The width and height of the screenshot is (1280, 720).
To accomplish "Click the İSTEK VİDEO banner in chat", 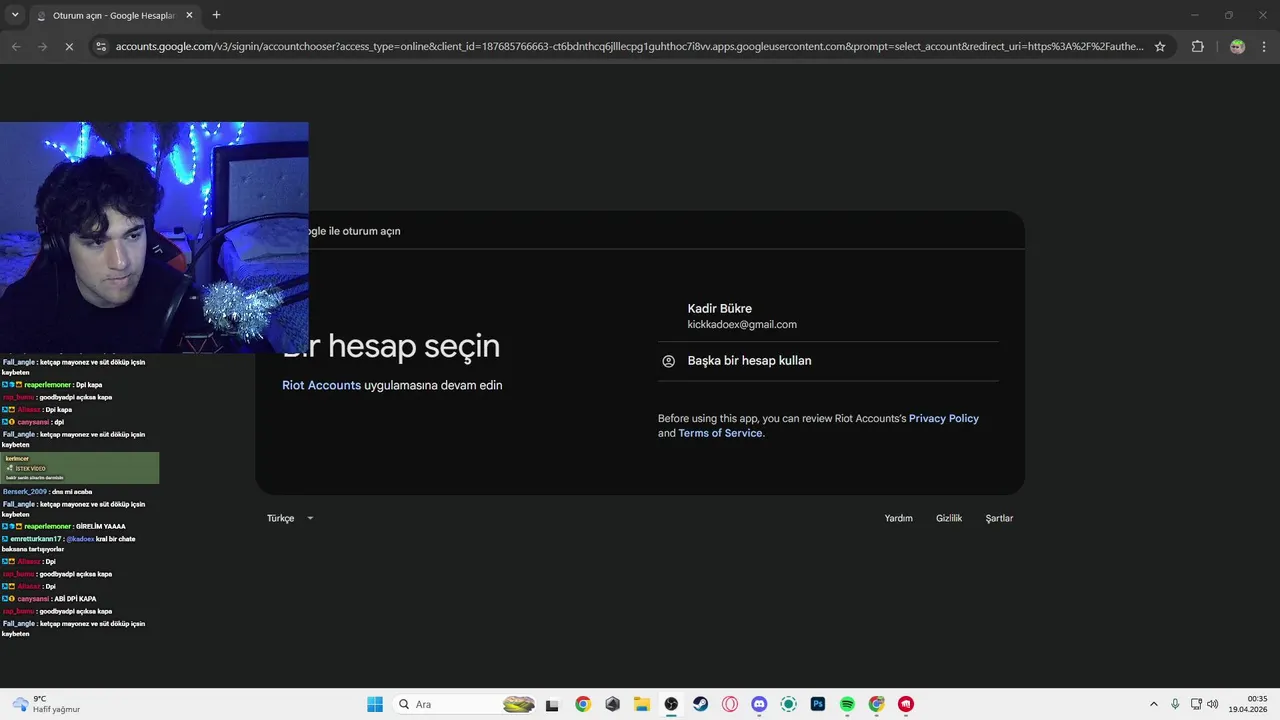I will (80, 468).
